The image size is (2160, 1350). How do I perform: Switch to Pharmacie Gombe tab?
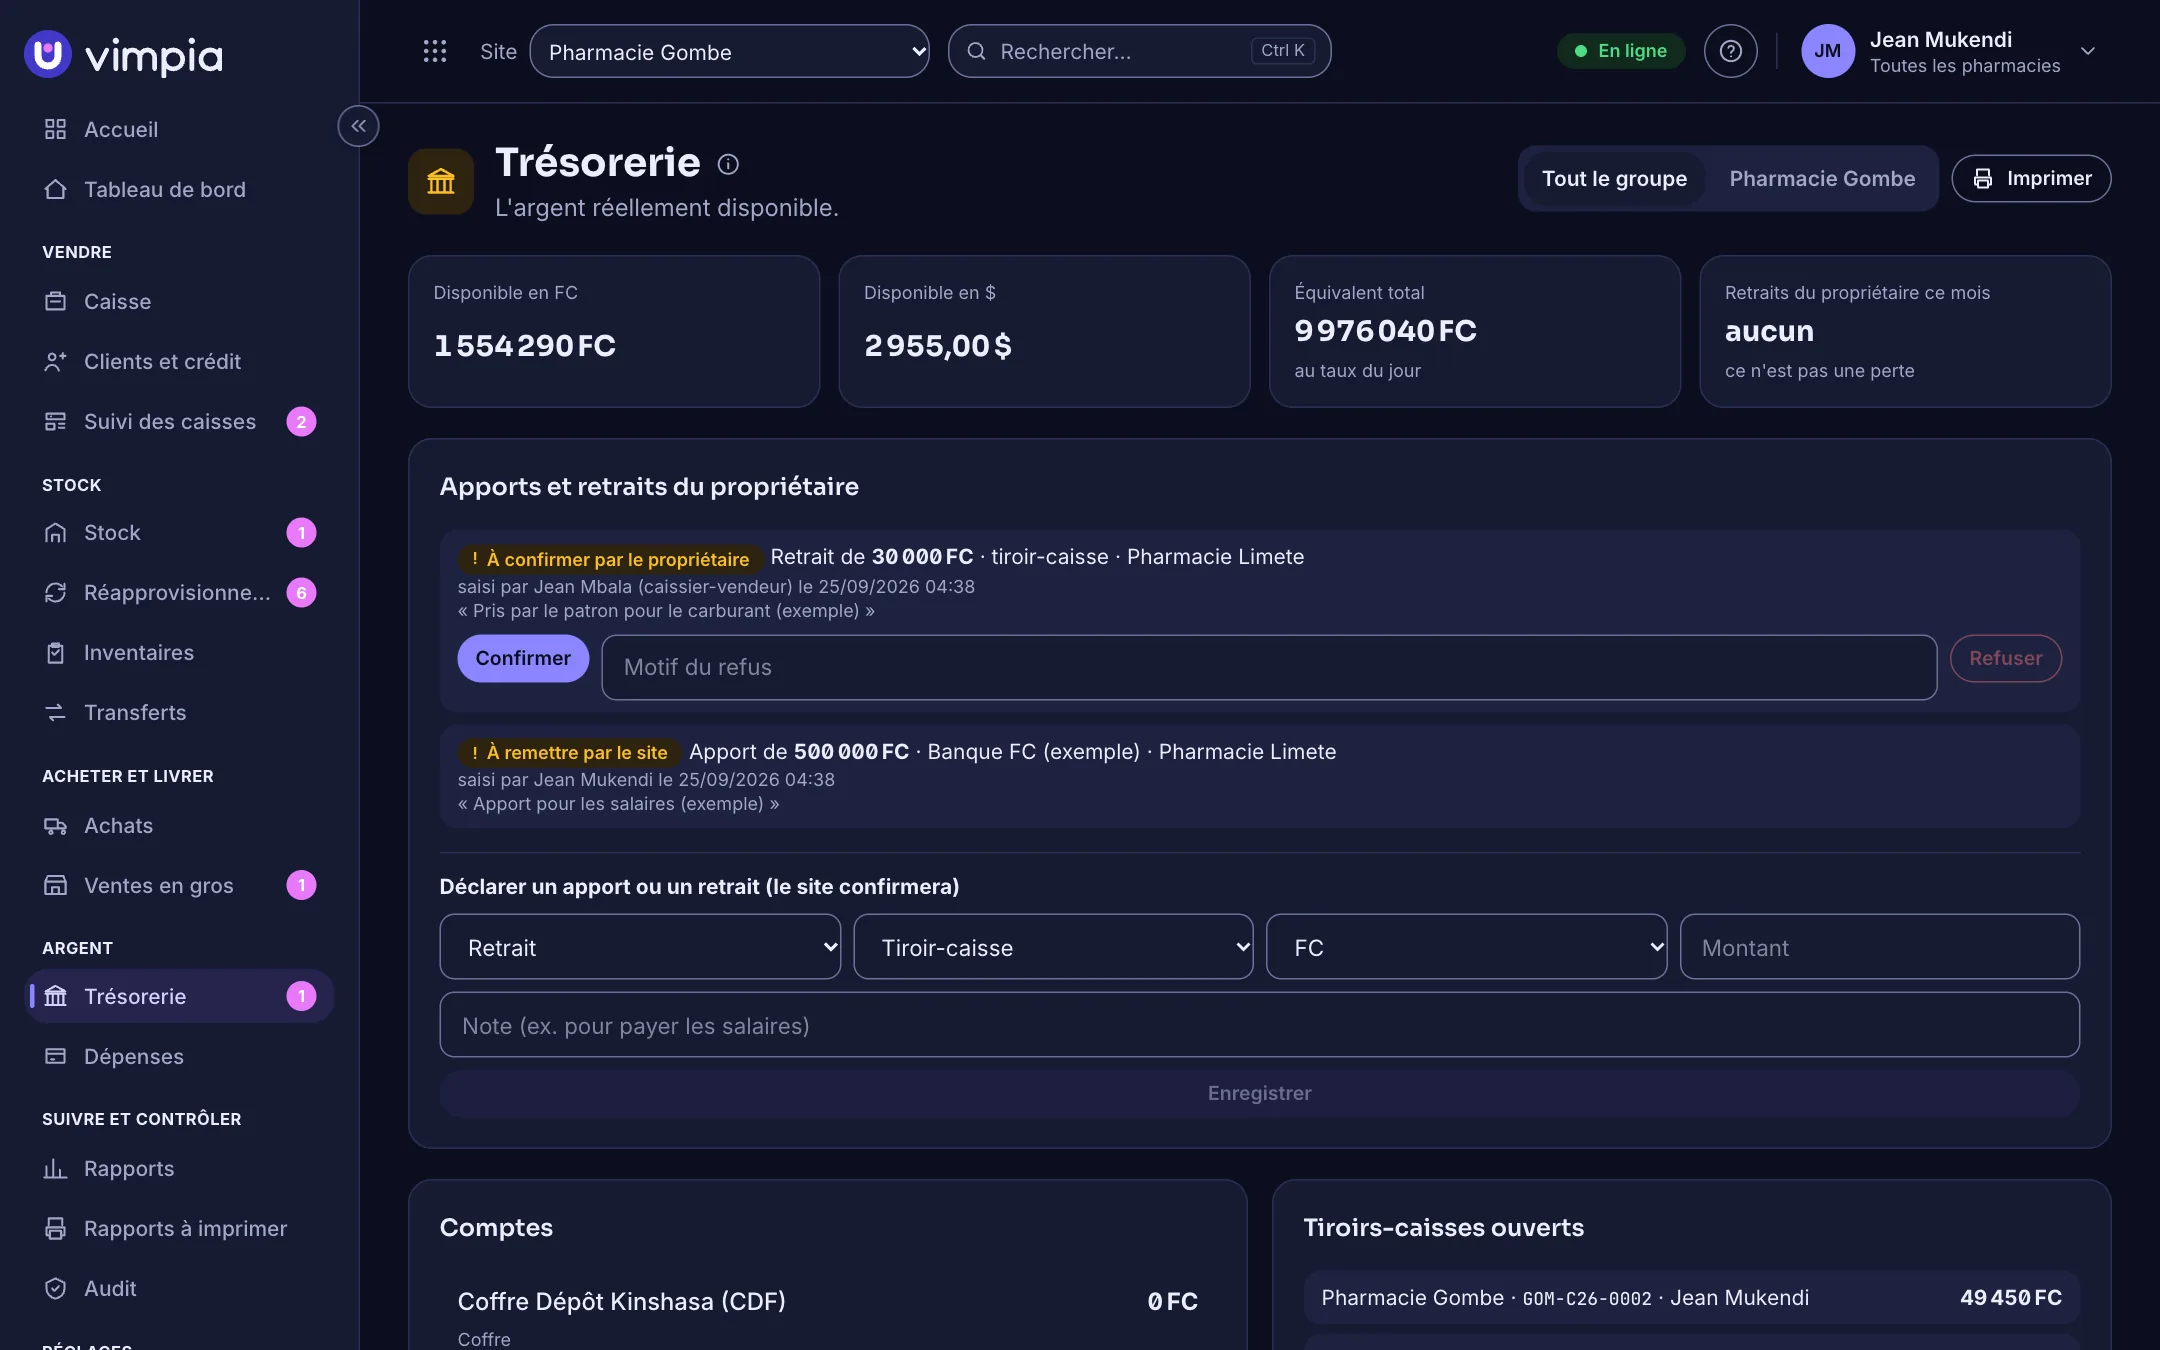[x=1822, y=178]
